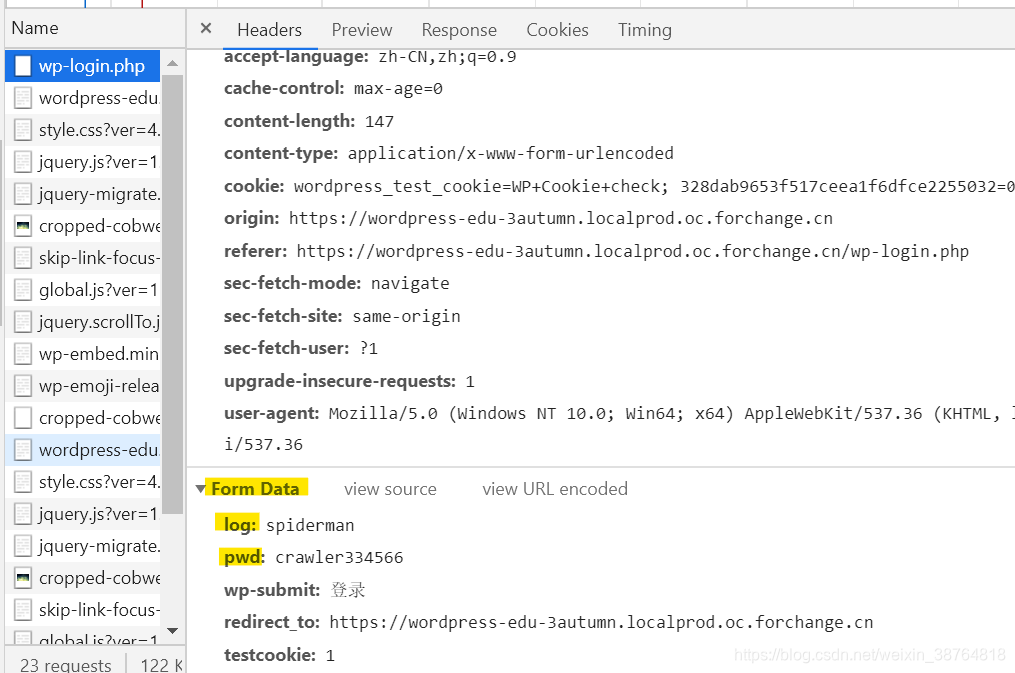Click the cookie header value
The width and height of the screenshot is (1015, 673).
[654, 186]
